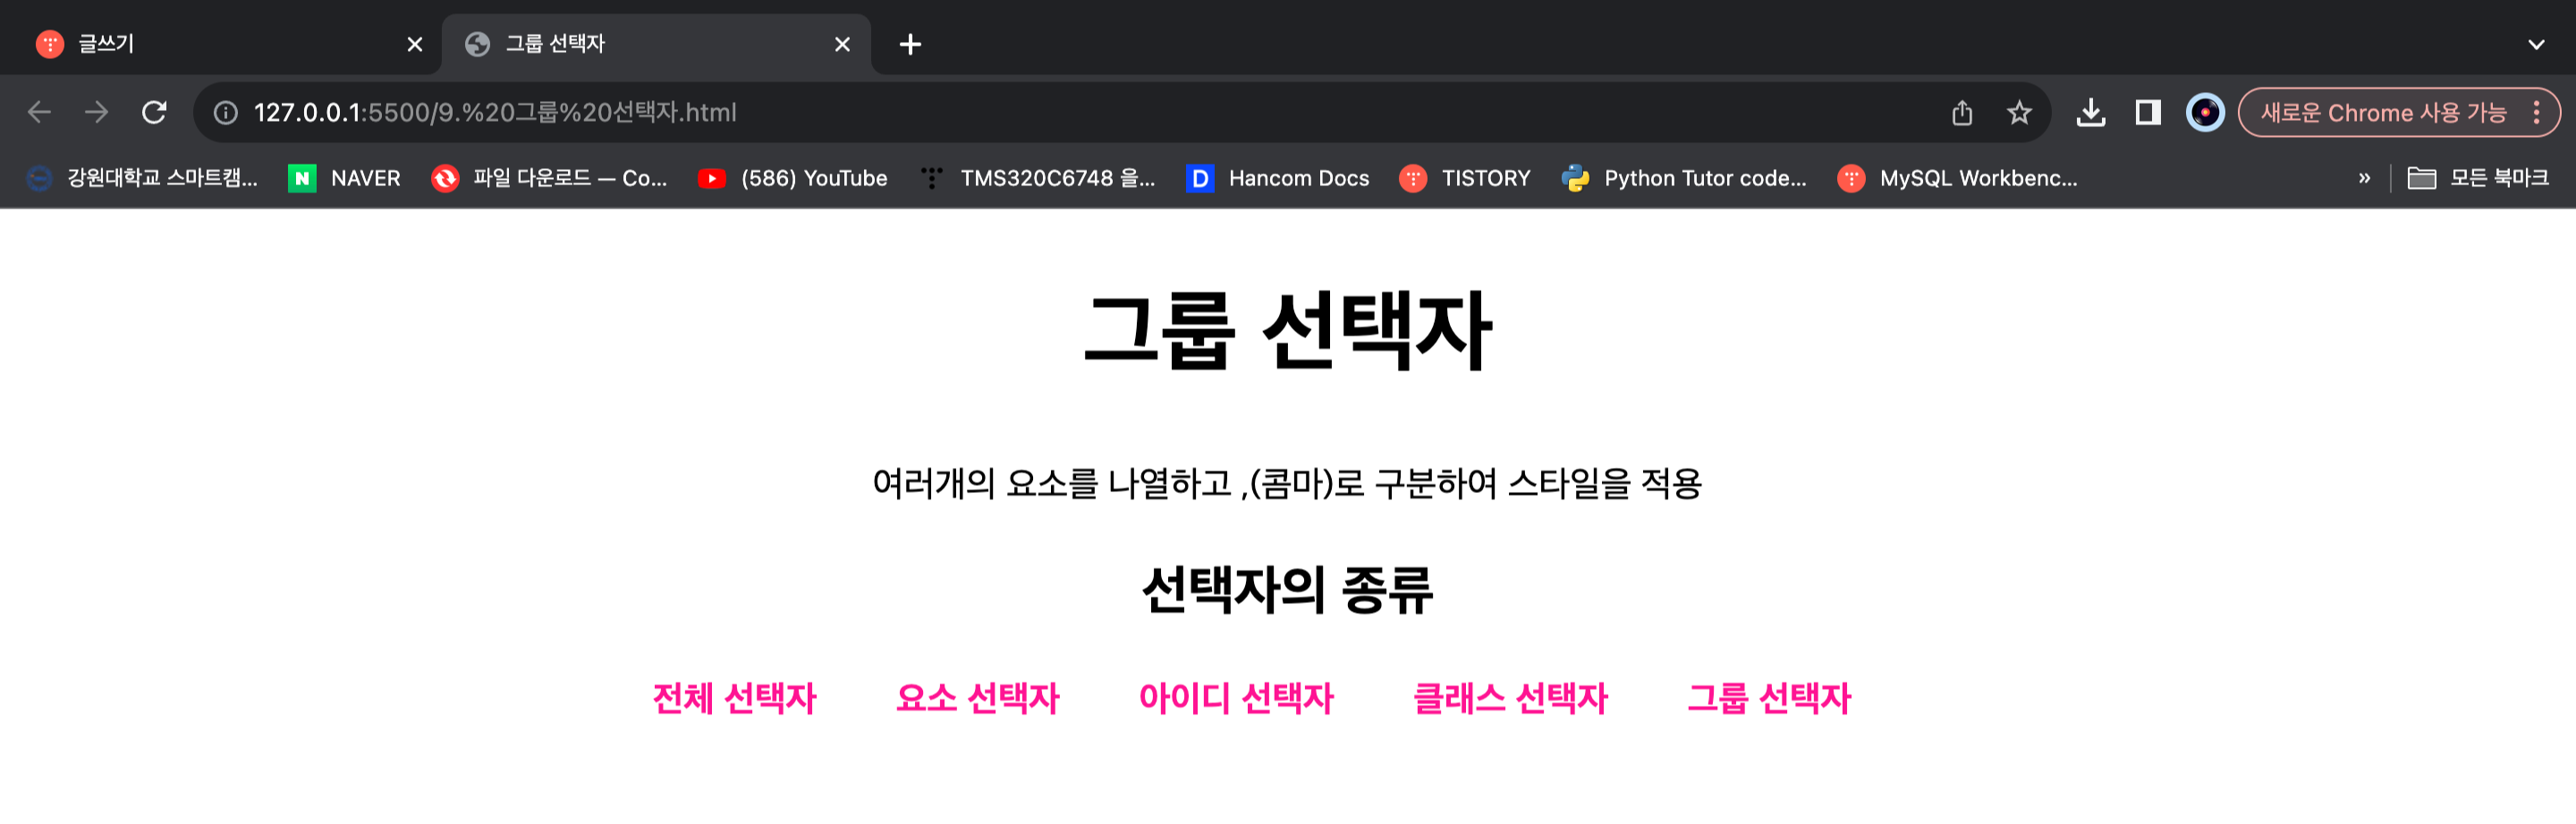Close the 그룹 선택자 tab
This screenshot has width=2576, height=824.
pyautogui.click(x=842, y=44)
